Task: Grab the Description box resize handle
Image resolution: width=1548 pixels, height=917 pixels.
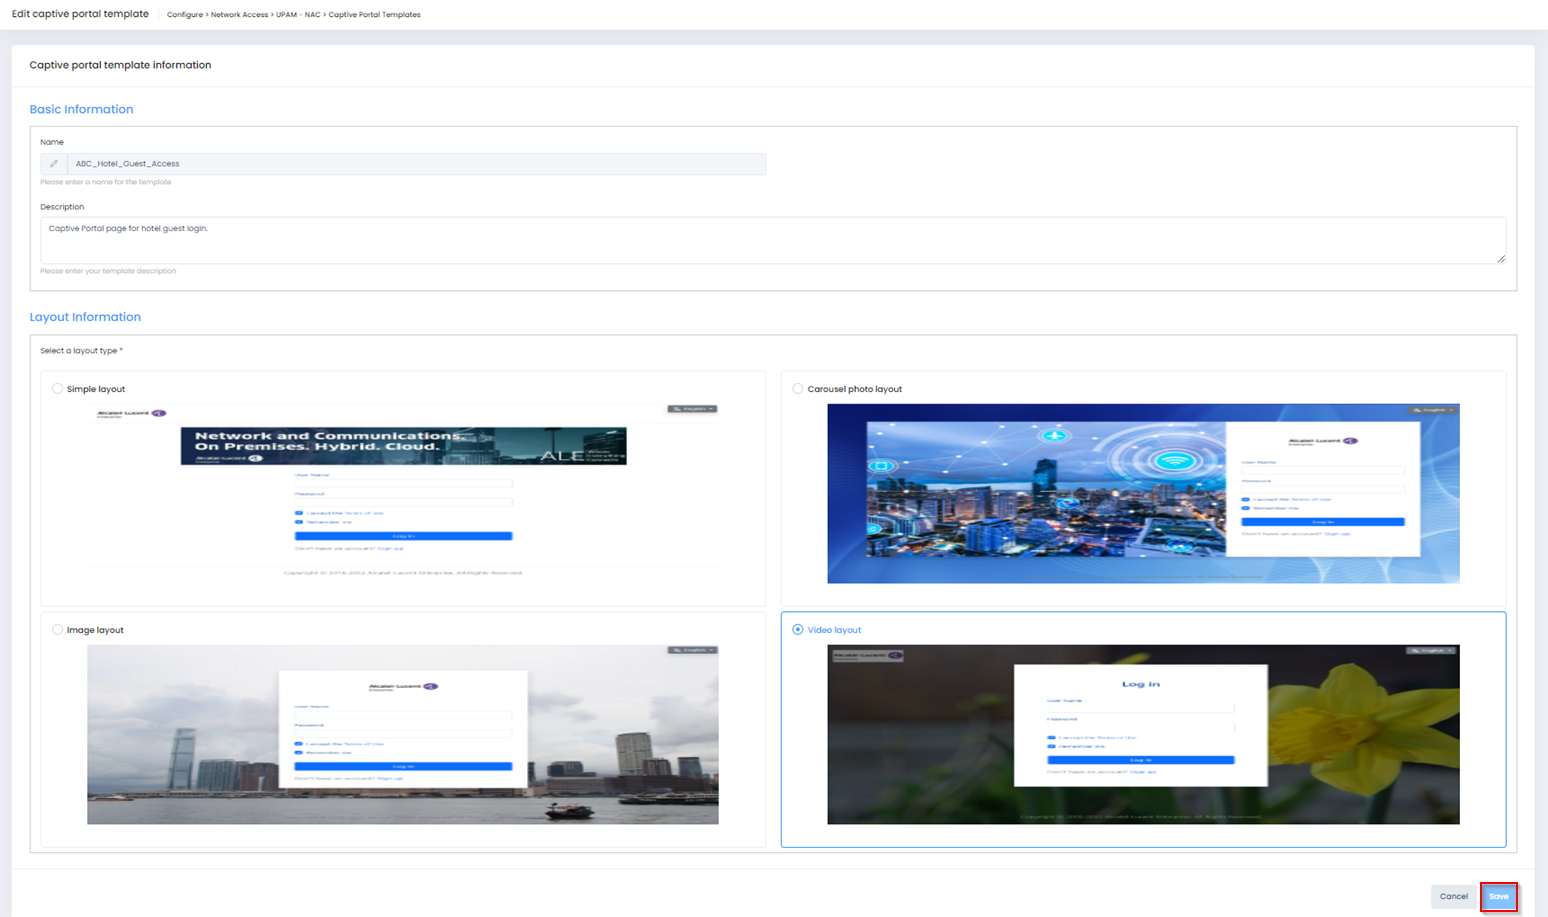Action: [1500, 259]
